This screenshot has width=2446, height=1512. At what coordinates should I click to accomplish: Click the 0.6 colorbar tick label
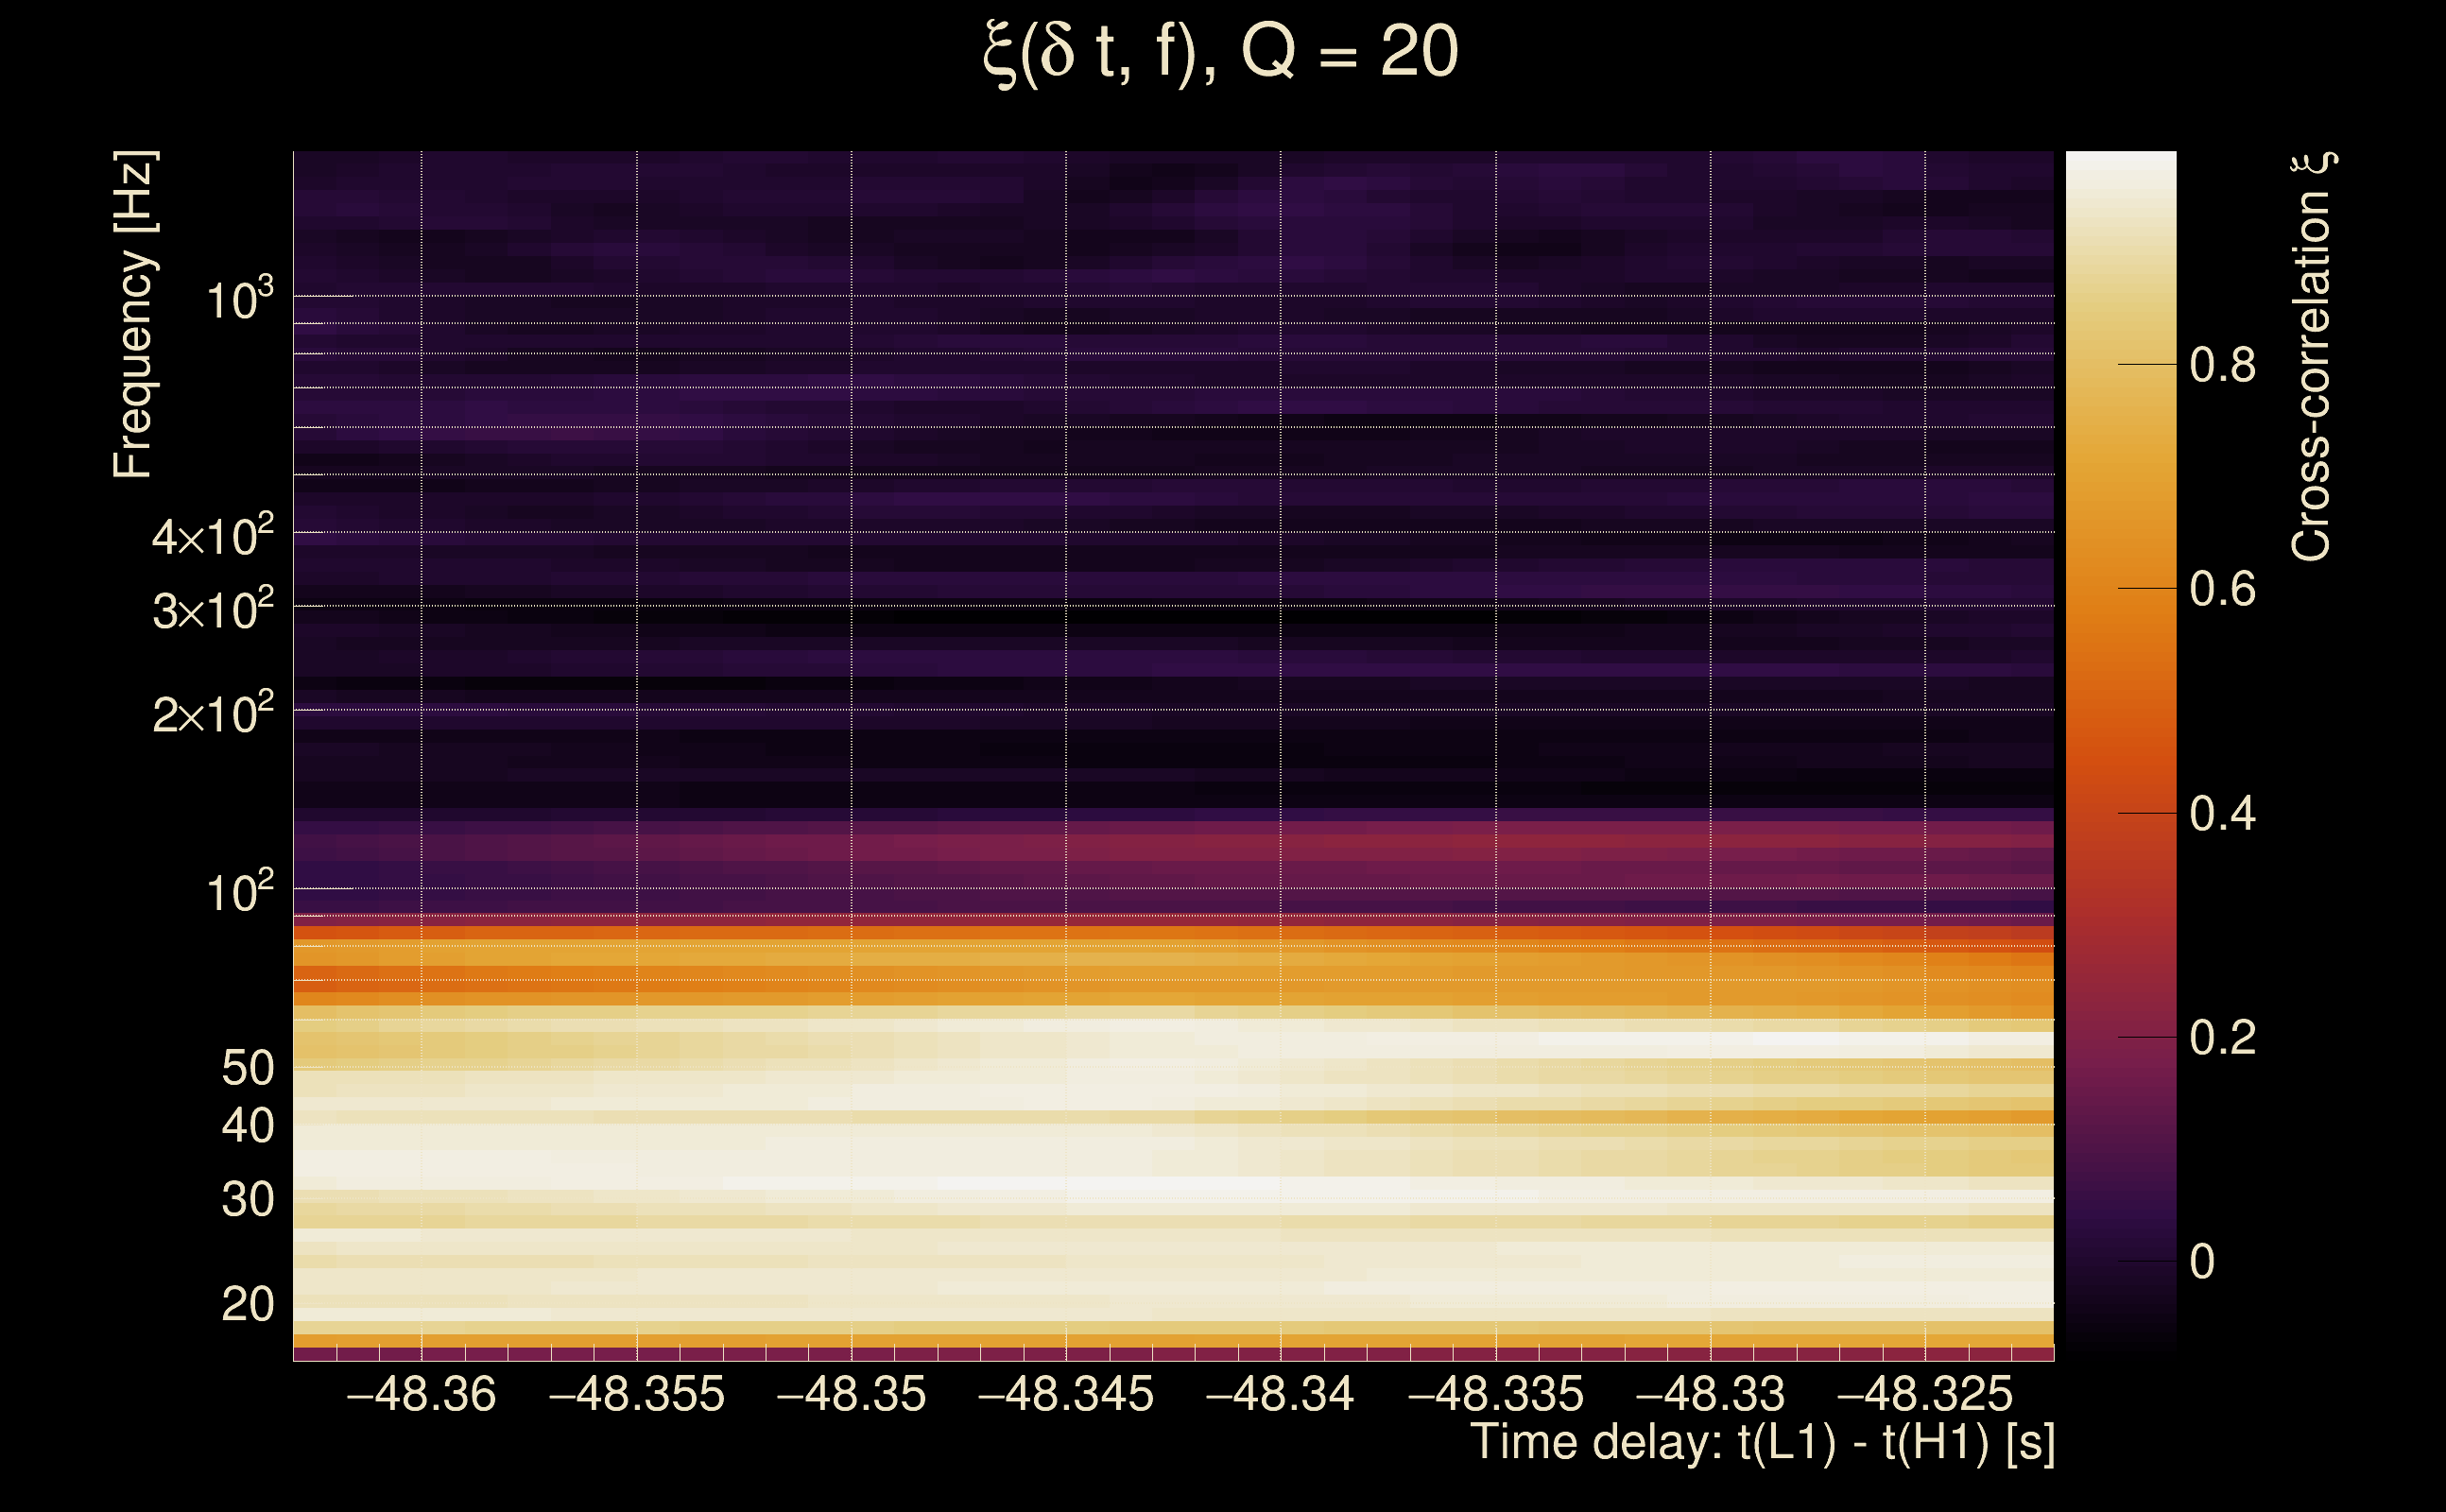coord(2222,589)
